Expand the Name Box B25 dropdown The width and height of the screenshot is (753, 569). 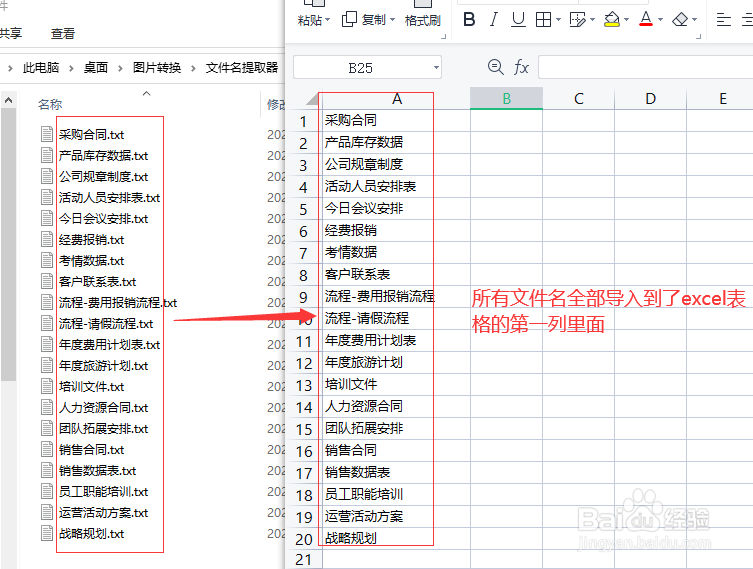(436, 67)
